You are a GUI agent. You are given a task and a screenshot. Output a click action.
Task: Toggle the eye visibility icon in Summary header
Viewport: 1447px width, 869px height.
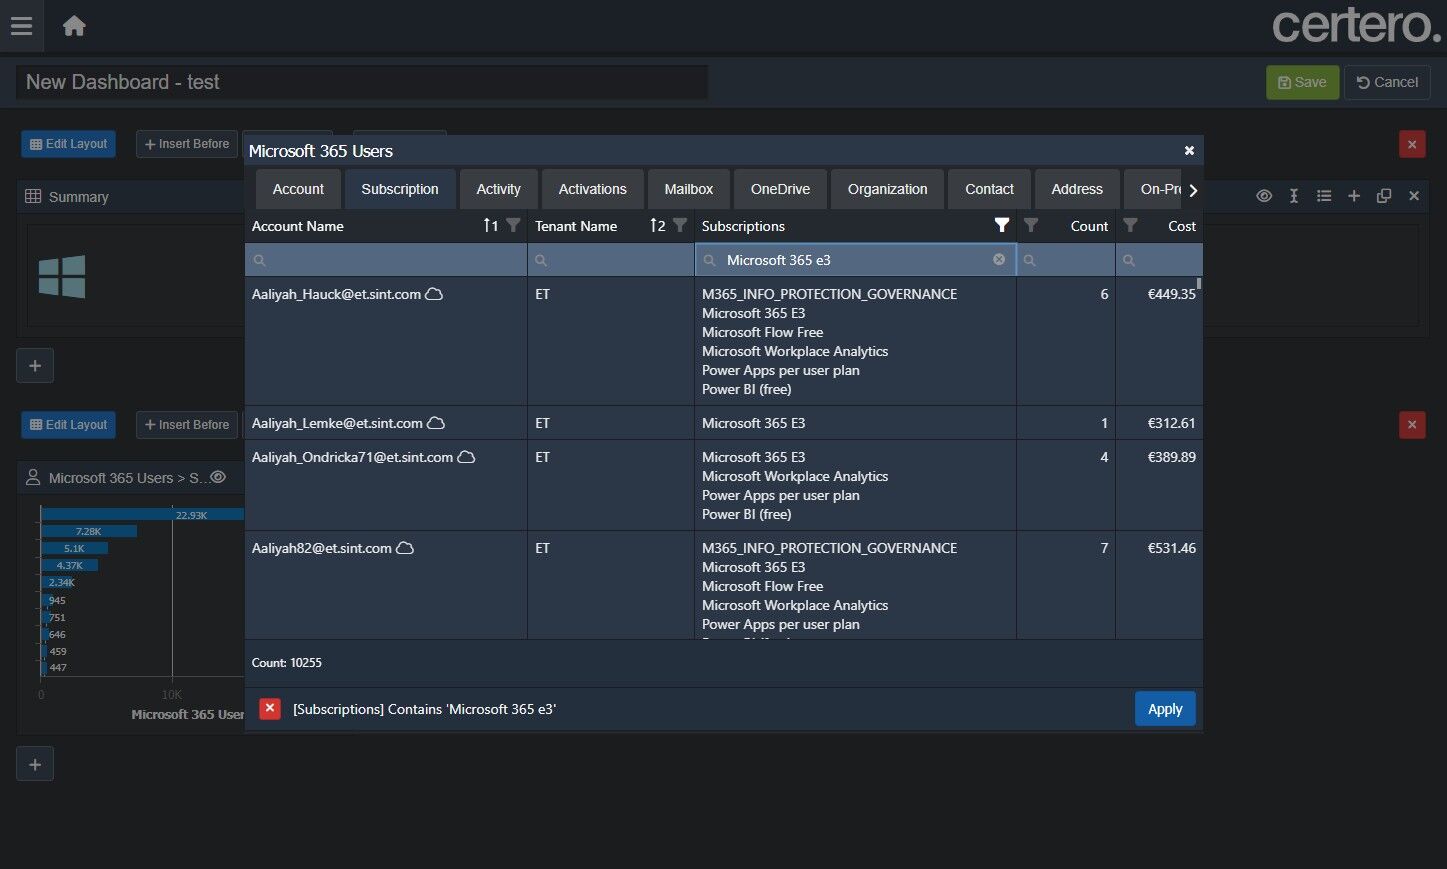pos(1264,196)
